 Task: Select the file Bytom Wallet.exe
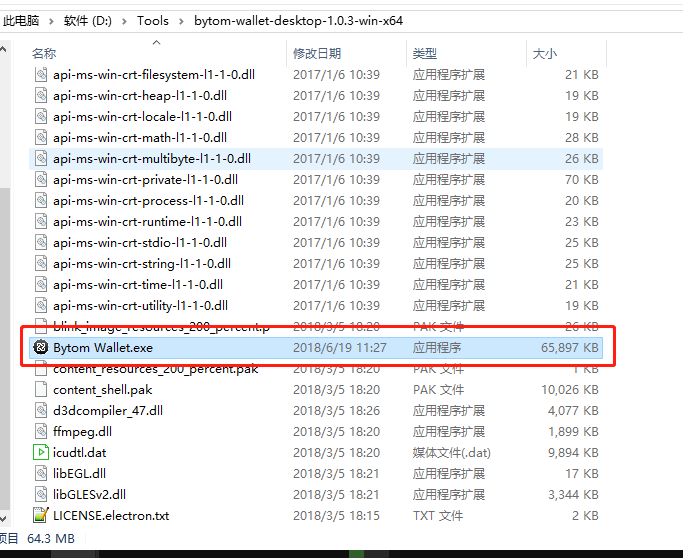[x=103, y=348]
